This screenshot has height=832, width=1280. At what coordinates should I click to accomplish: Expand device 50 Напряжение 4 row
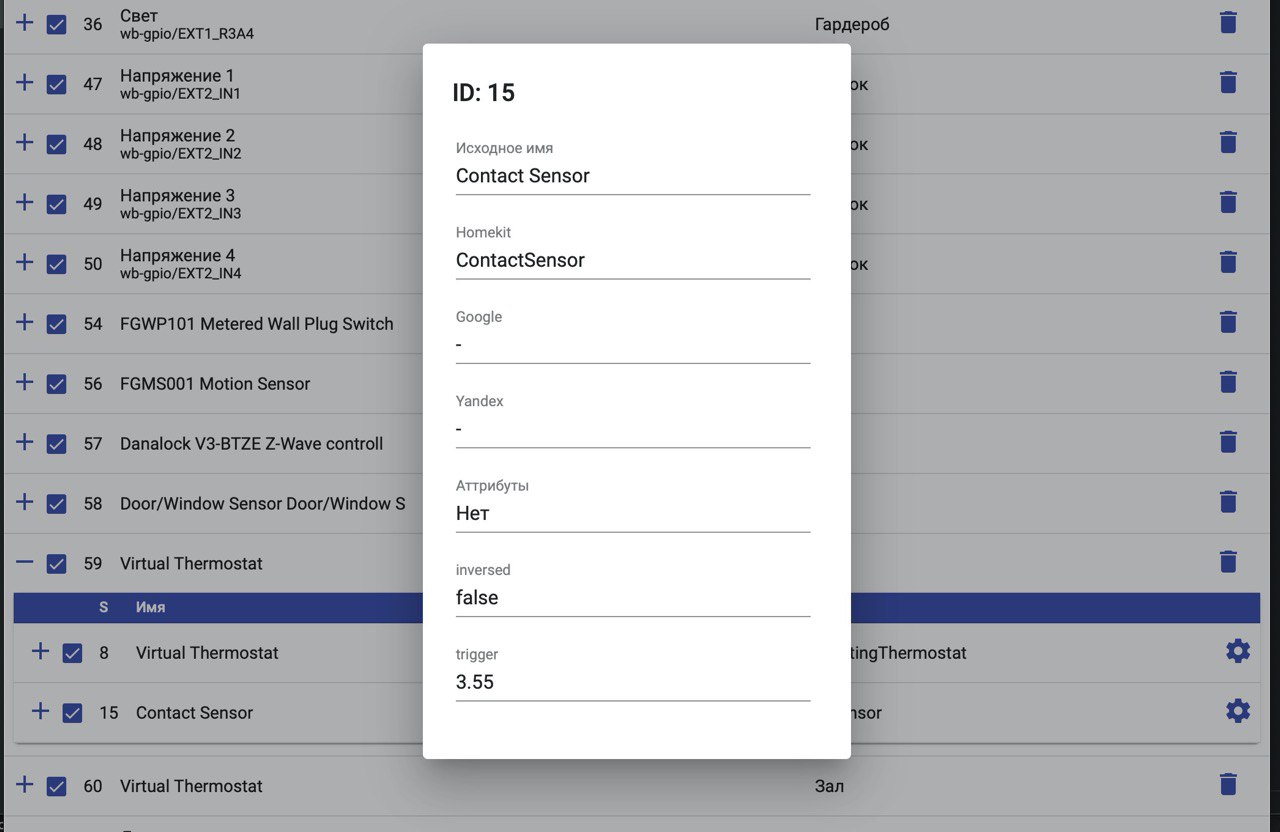(x=25, y=262)
